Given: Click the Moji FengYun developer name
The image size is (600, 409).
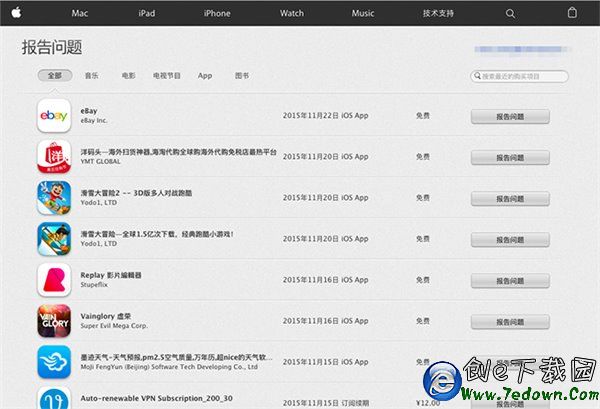Looking at the screenshot, I should click(169, 367).
